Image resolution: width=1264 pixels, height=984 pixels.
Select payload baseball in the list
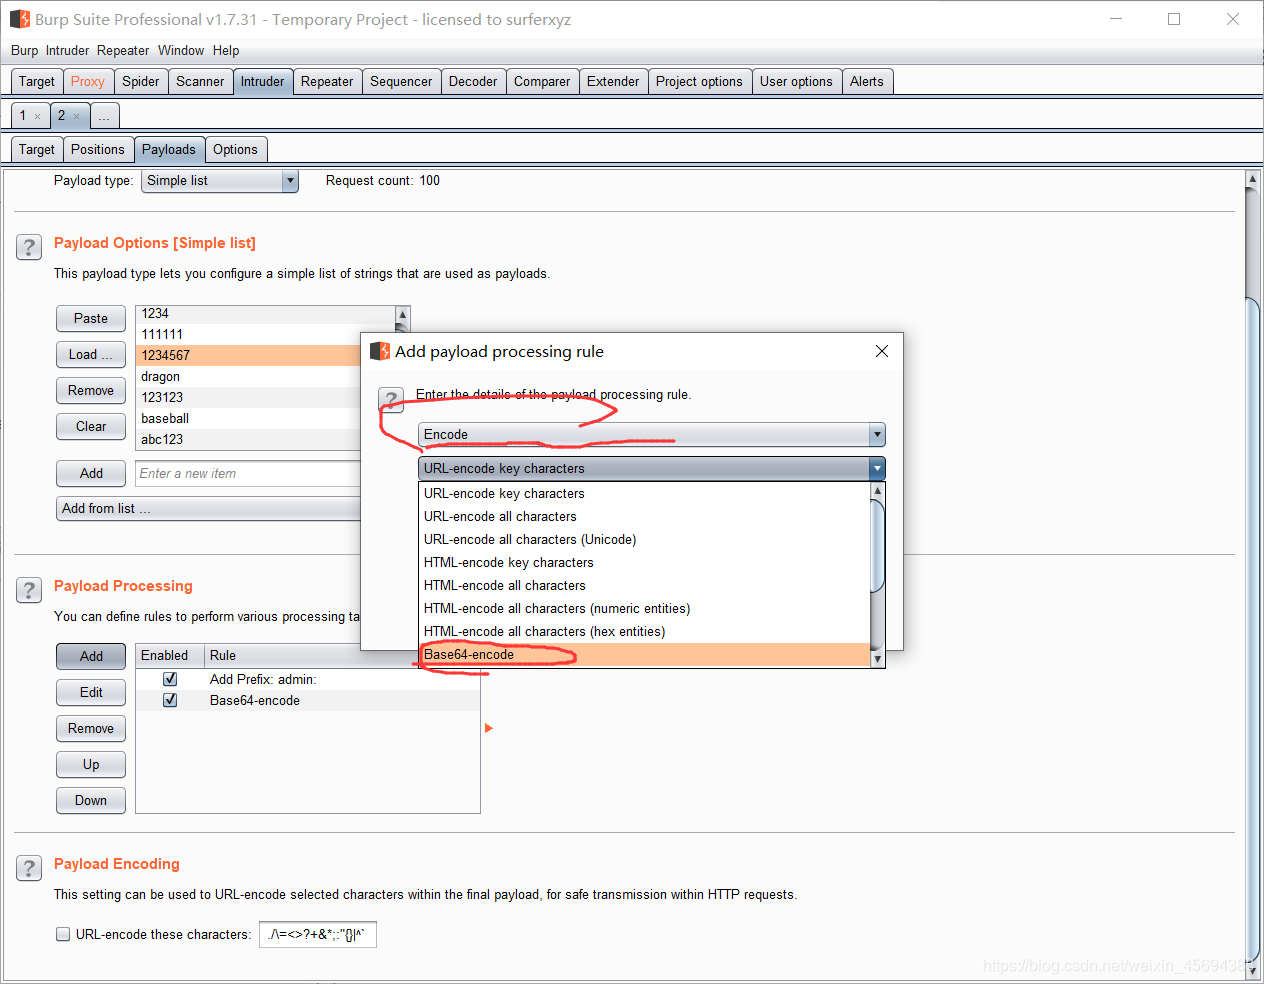(x=248, y=418)
